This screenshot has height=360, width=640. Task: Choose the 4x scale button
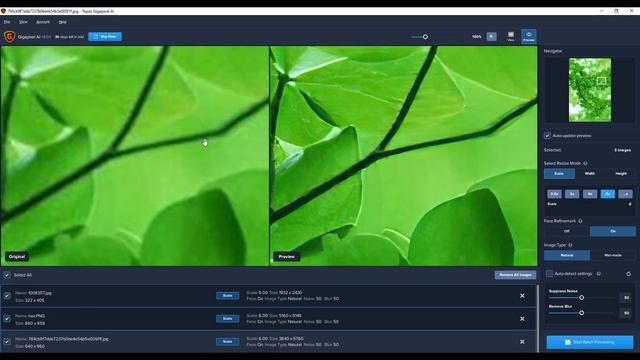click(x=590, y=194)
